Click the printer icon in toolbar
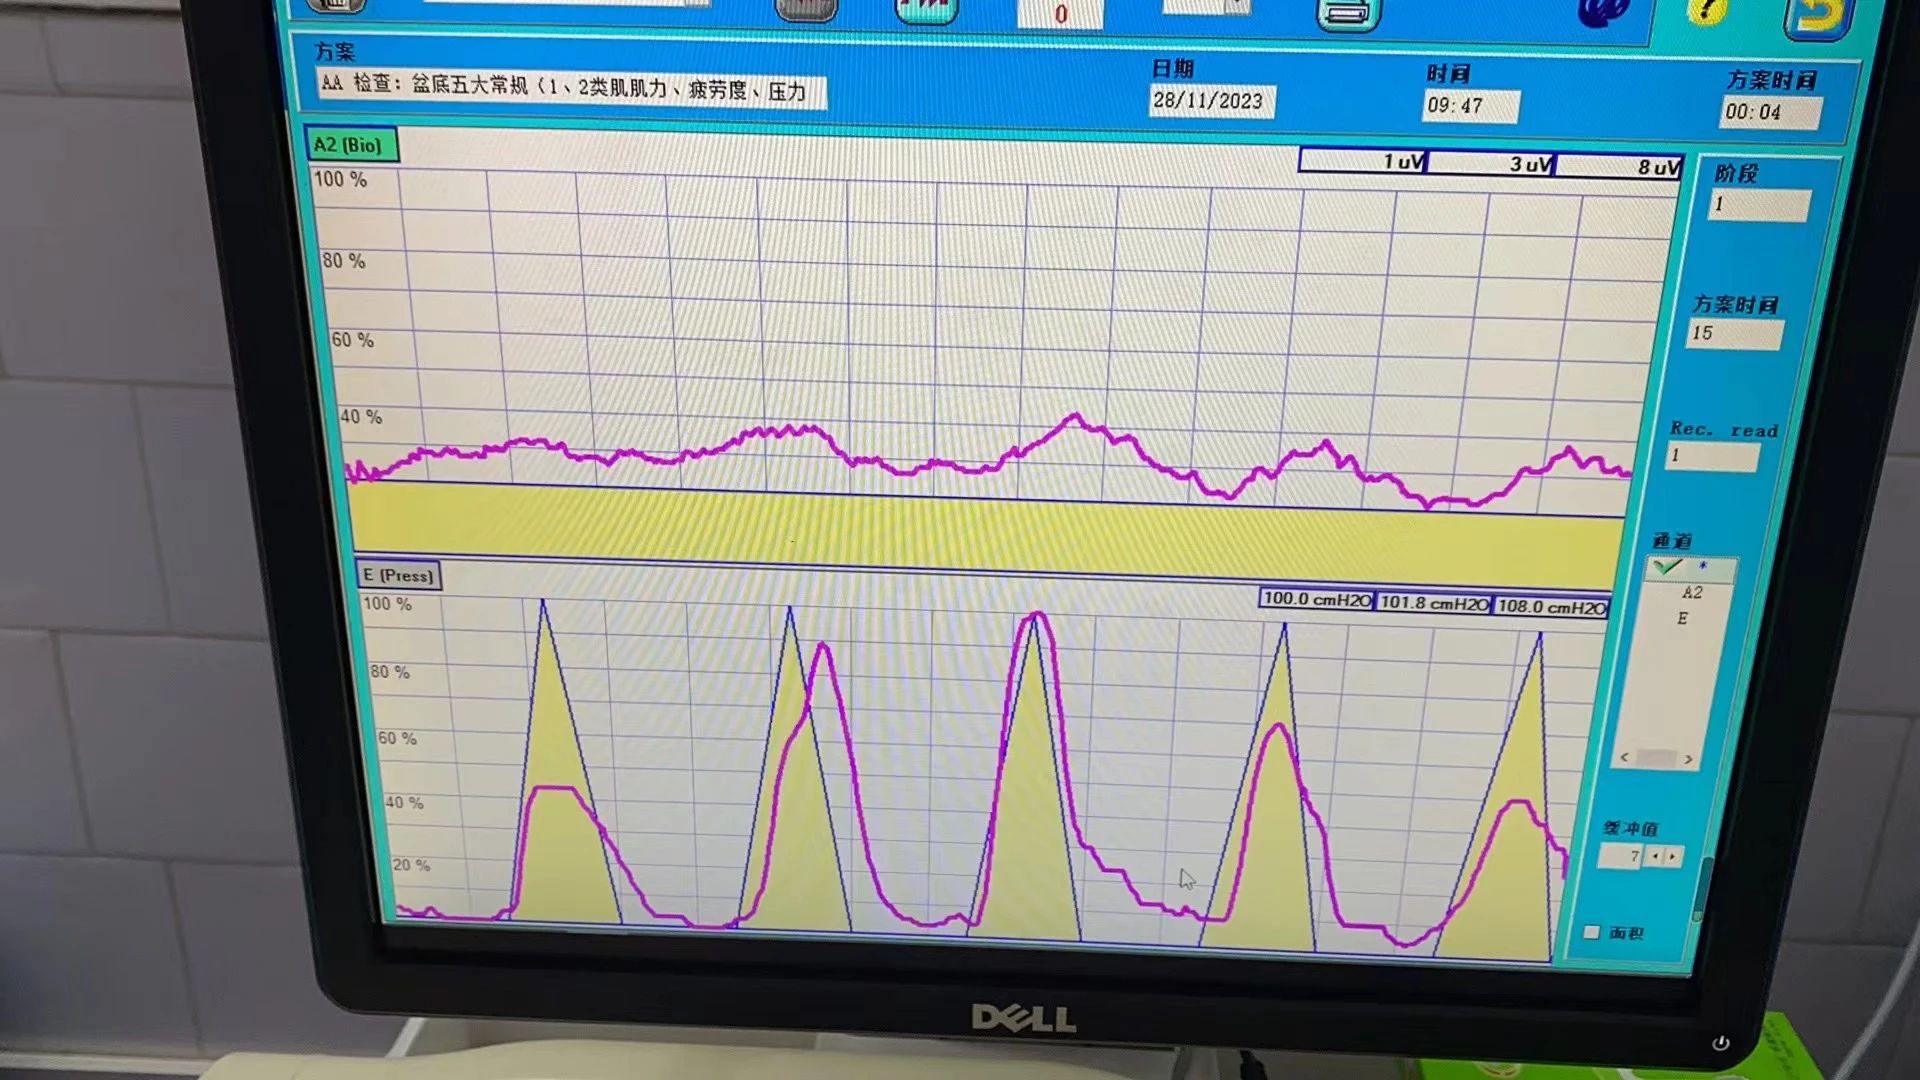The height and width of the screenshot is (1080, 1920). (1348, 13)
